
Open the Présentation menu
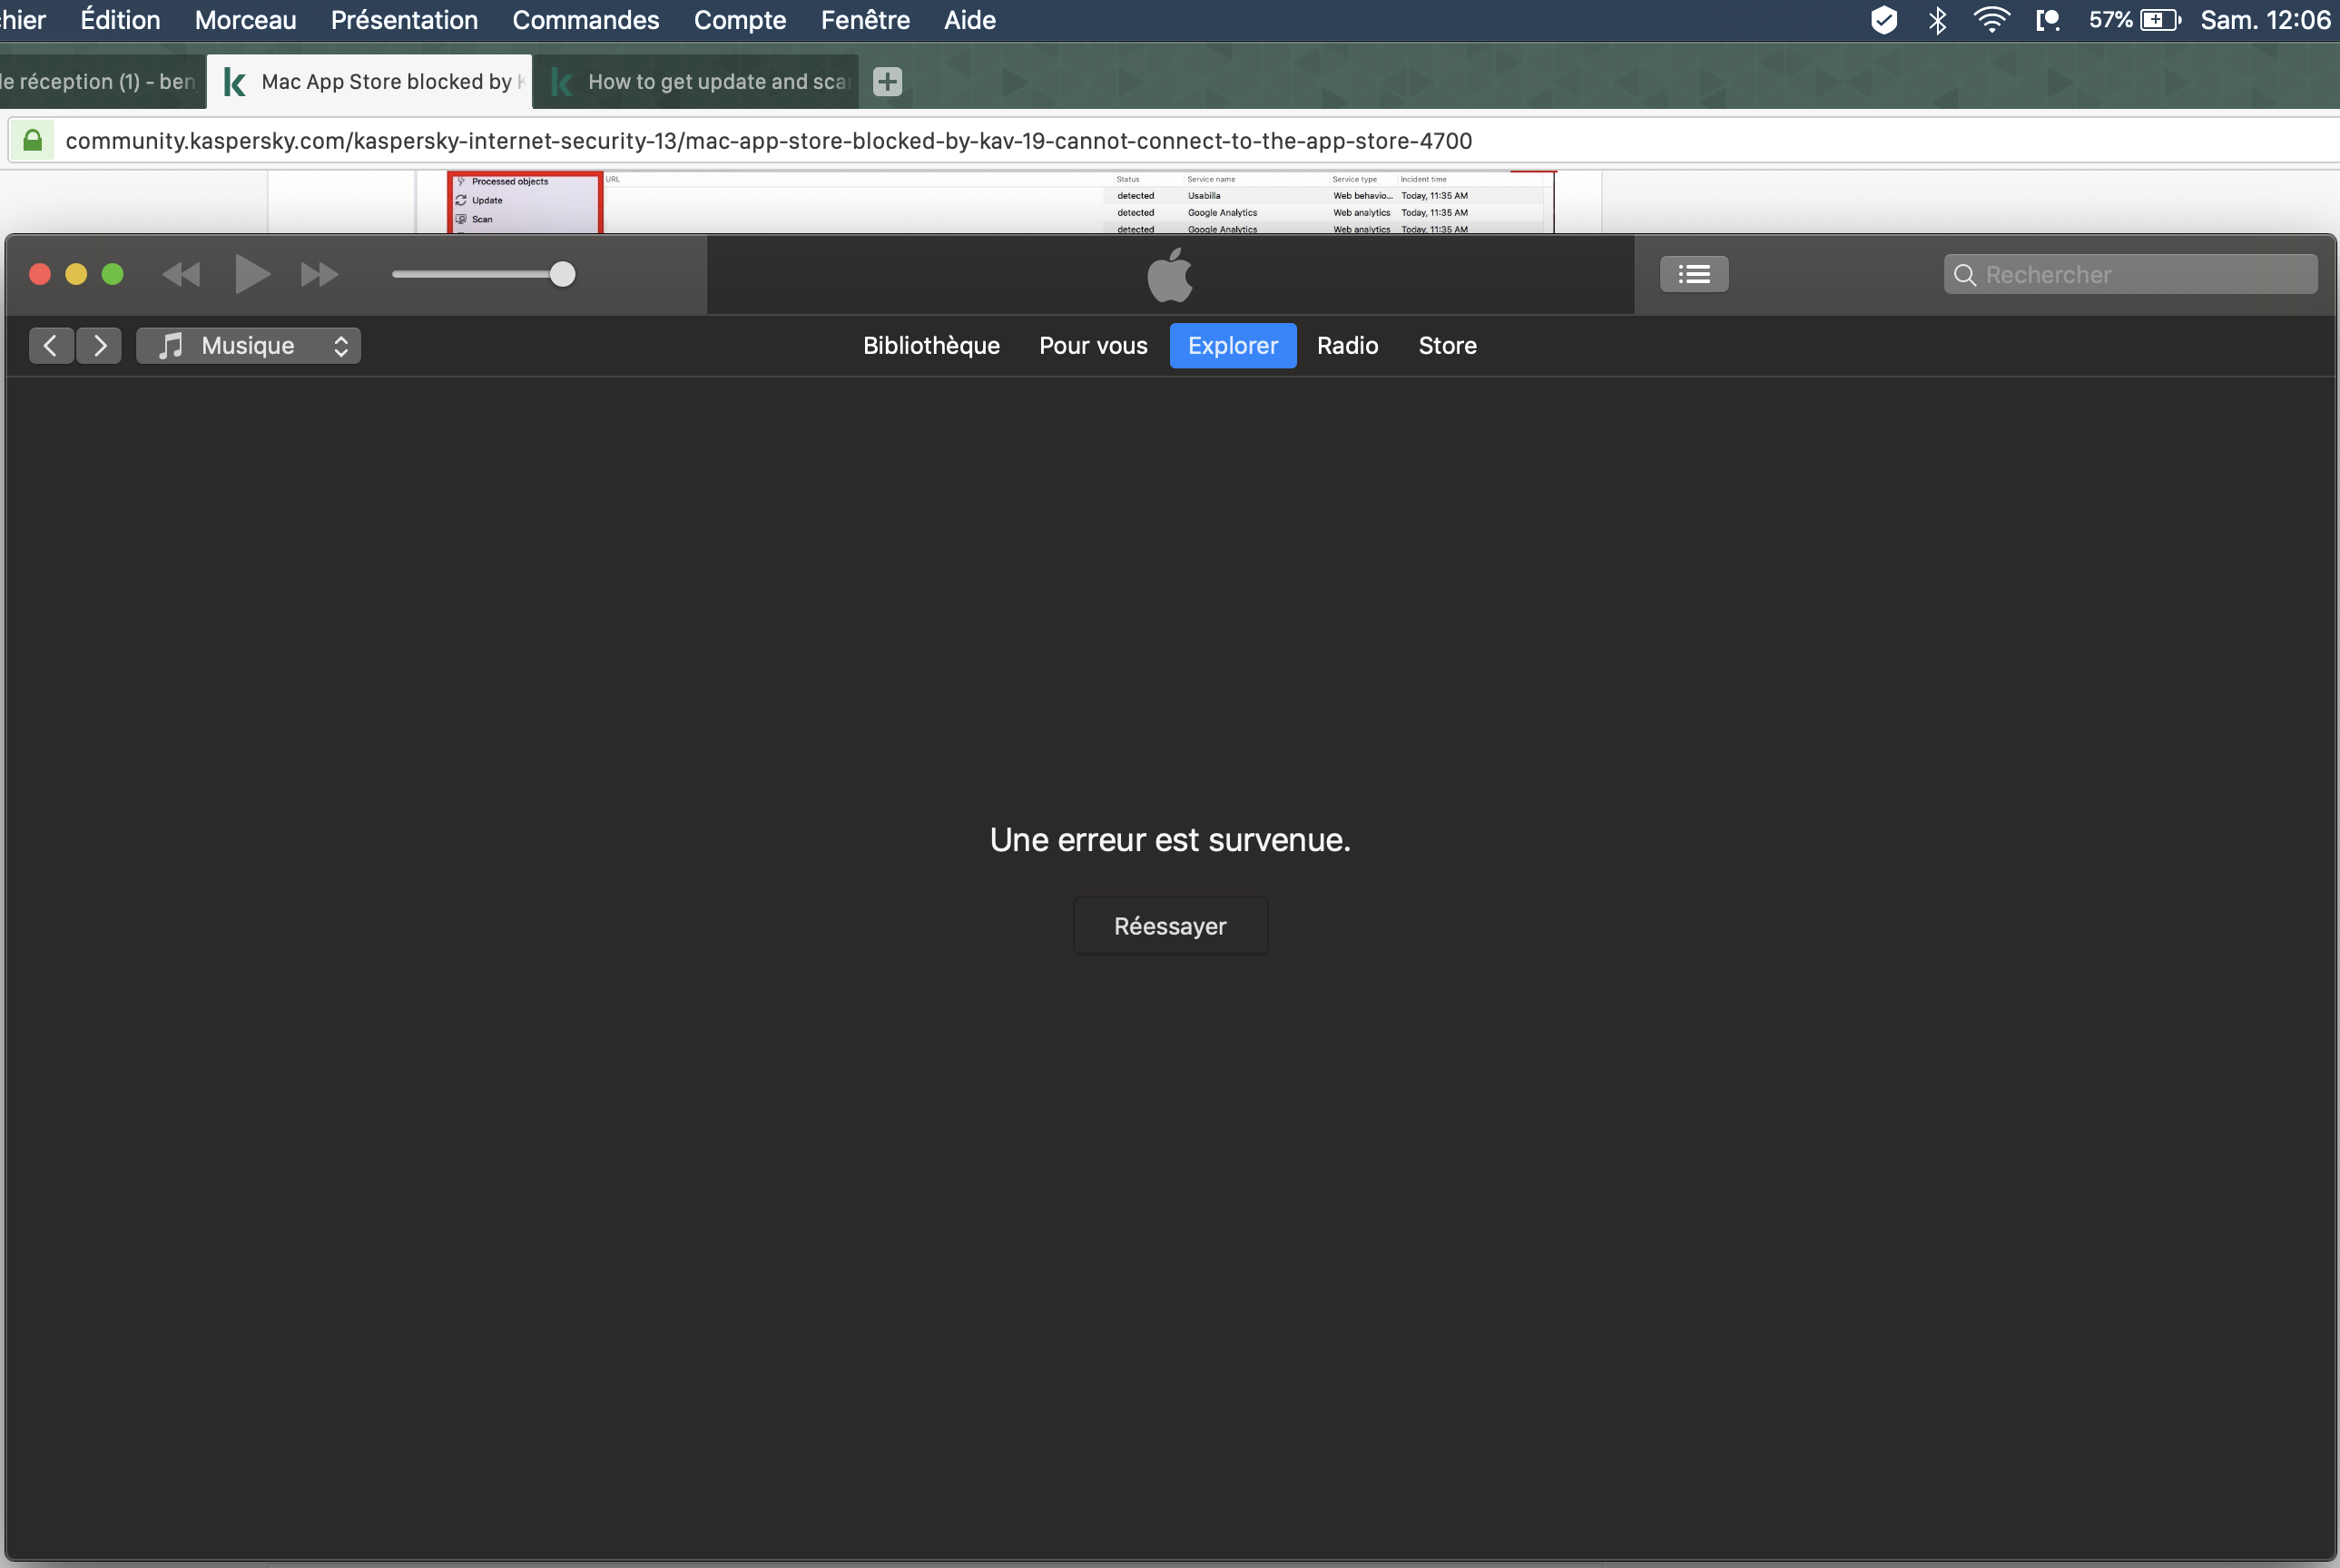pyautogui.click(x=404, y=20)
